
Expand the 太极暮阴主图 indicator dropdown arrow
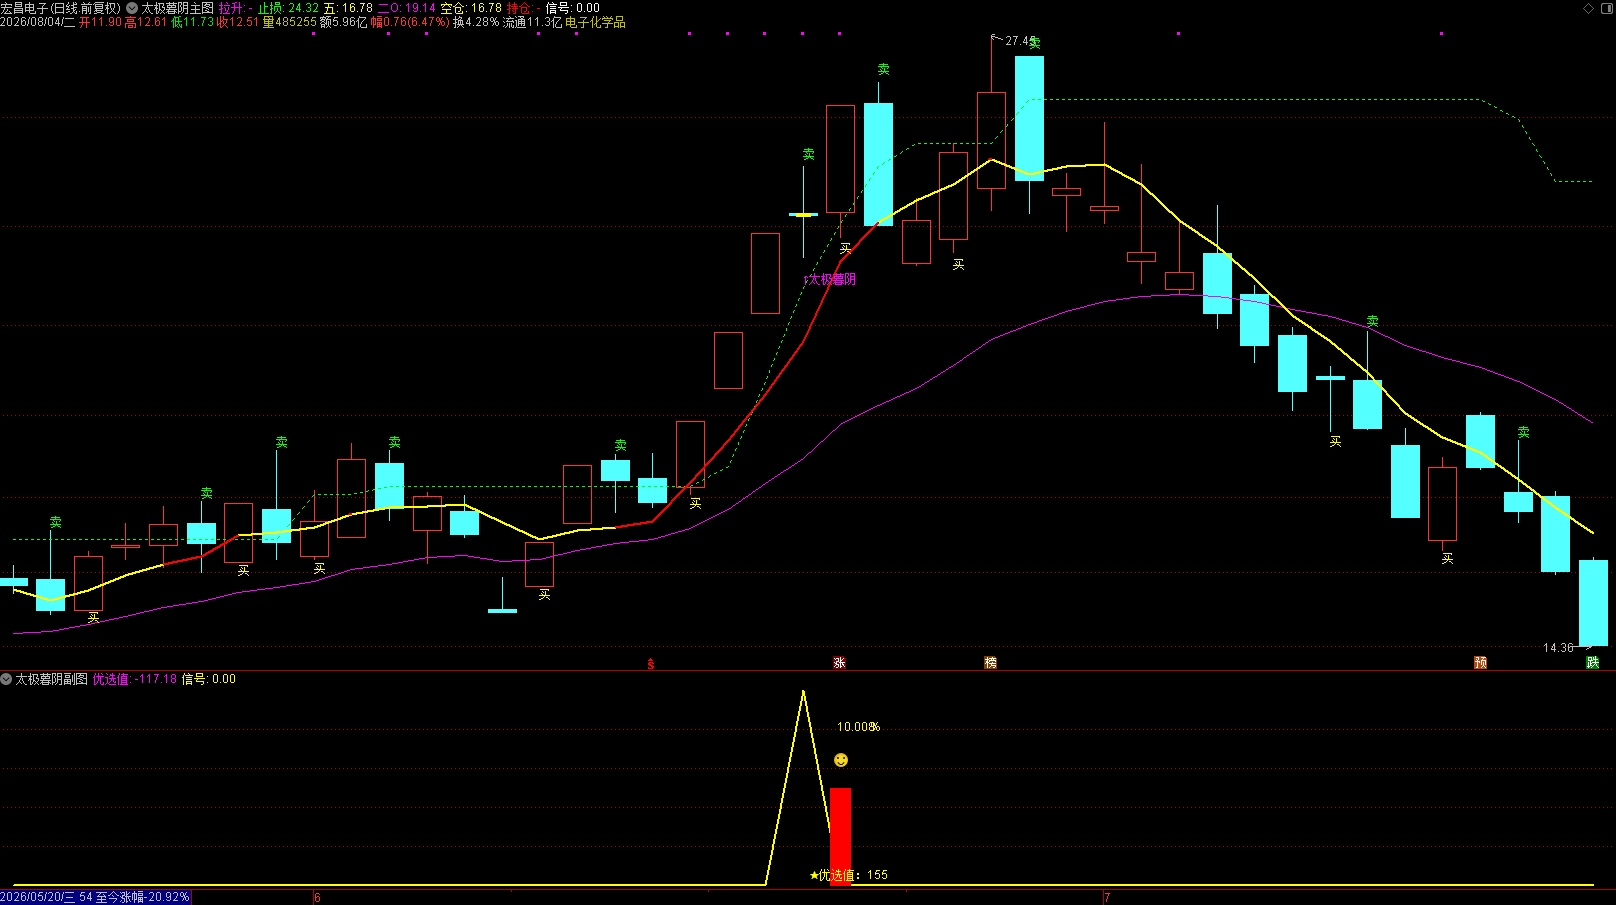tap(132, 8)
